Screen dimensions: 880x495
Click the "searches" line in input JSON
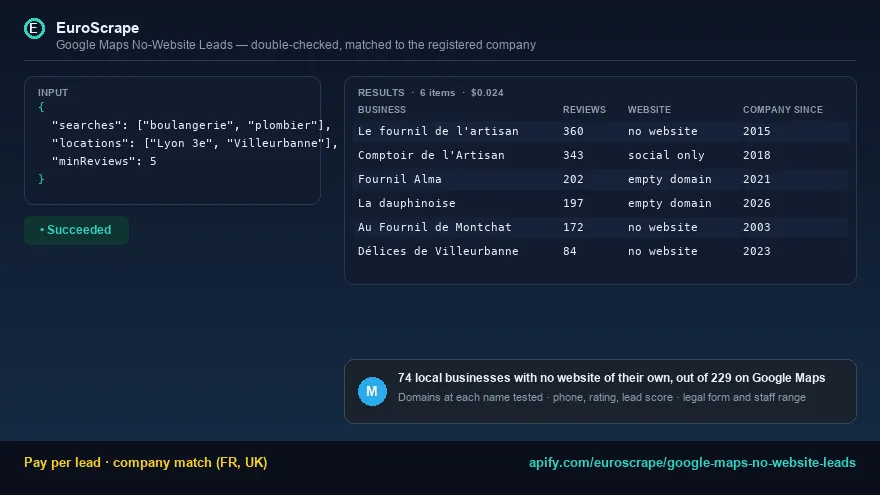[x=191, y=125]
